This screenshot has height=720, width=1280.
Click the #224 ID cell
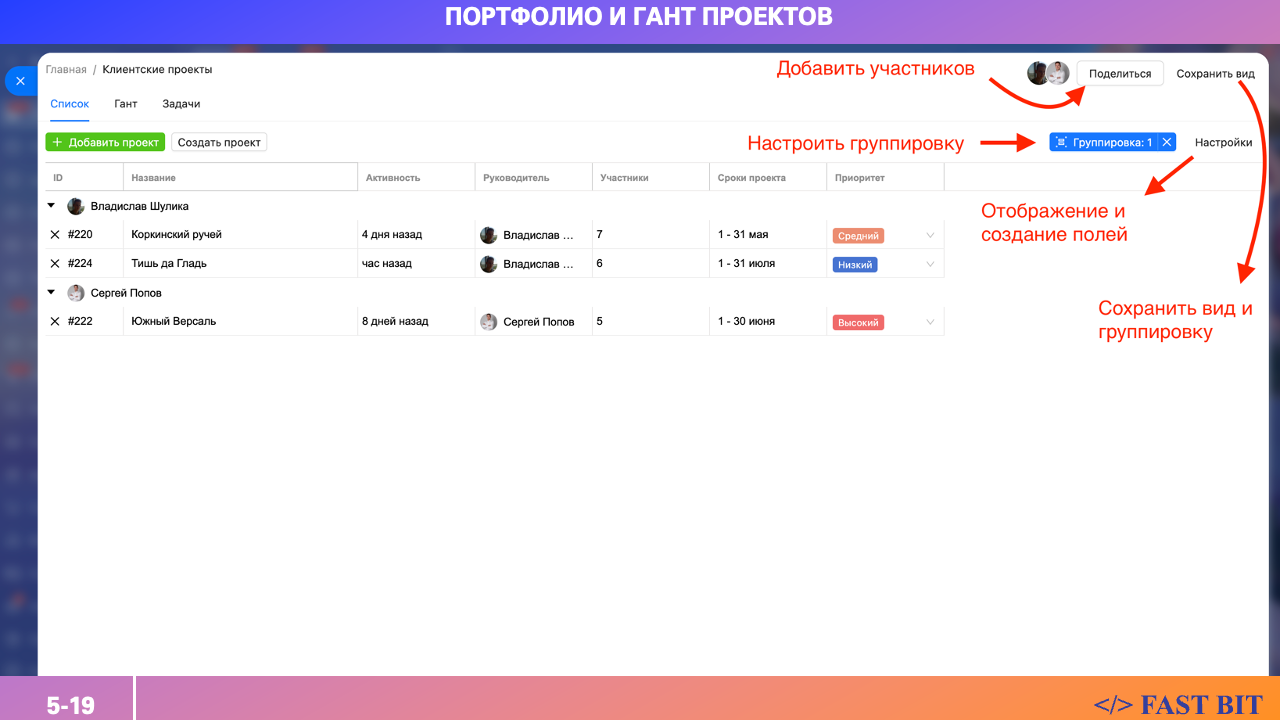pyautogui.click(x=80, y=264)
